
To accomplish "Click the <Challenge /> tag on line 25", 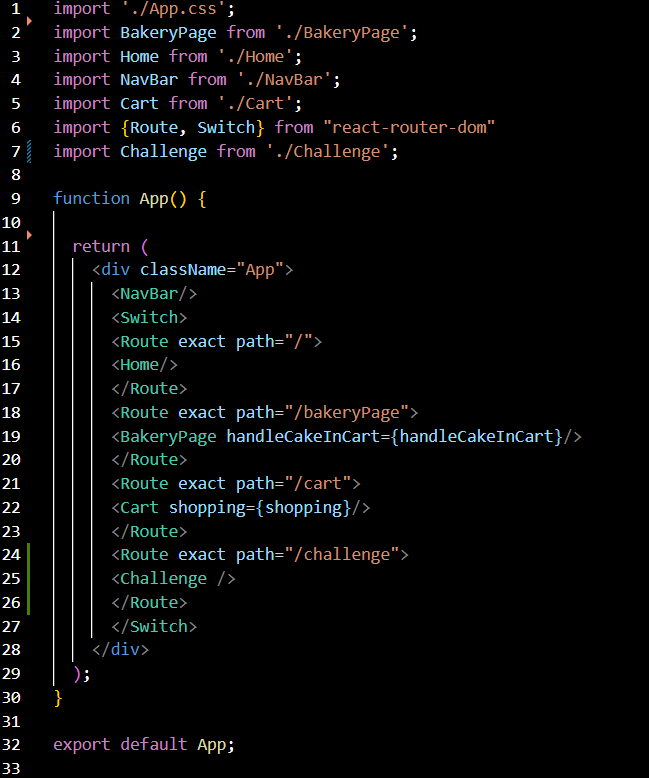I will [173, 579].
